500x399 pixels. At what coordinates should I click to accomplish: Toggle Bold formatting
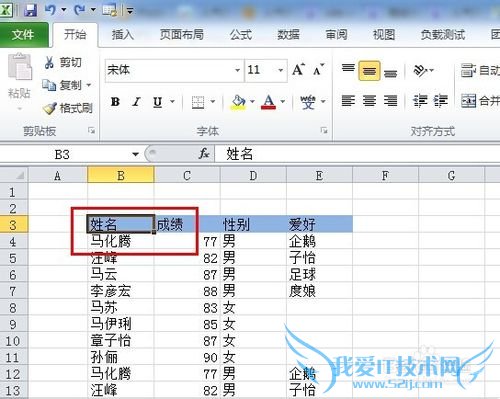coord(115,102)
